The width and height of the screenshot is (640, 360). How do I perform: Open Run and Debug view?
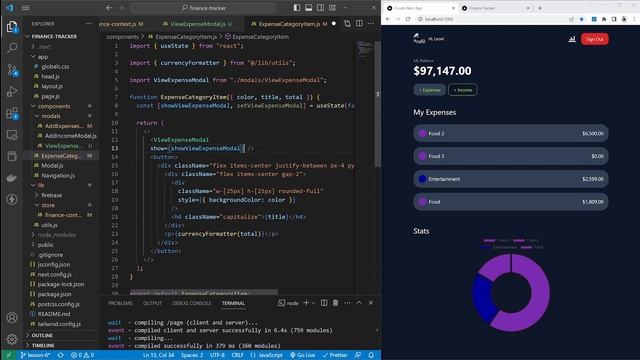point(12,91)
